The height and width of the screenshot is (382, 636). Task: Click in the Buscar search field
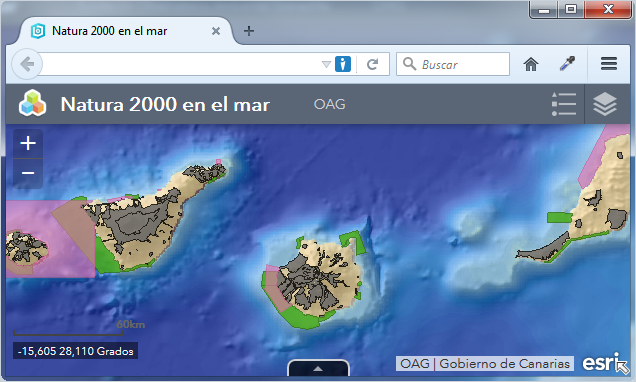[x=453, y=64]
